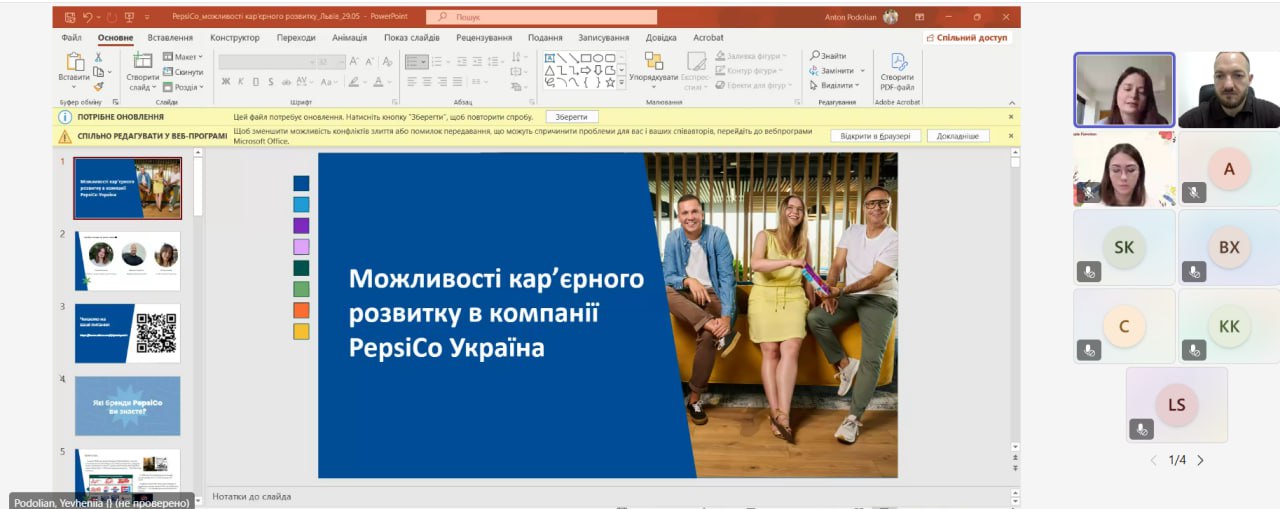Toggle underline formatting
Screen dimensions: 1280x509
[x=255, y=82]
